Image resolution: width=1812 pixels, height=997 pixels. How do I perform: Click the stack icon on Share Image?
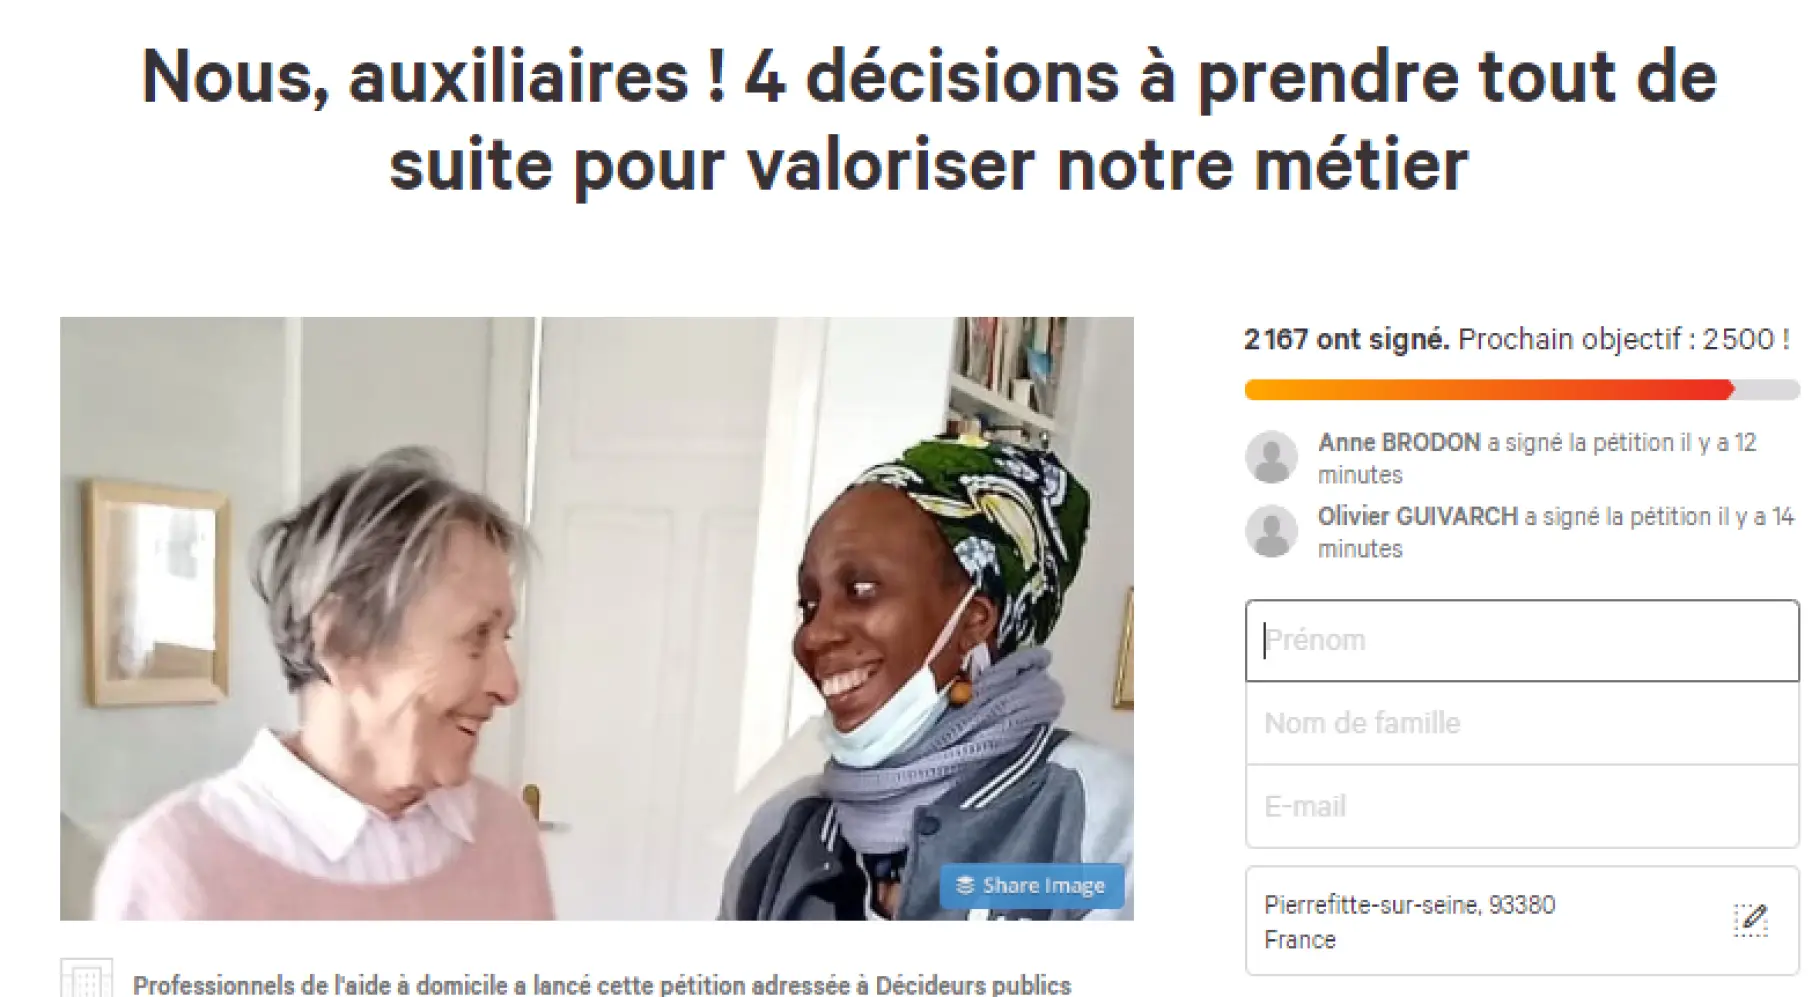(x=965, y=886)
